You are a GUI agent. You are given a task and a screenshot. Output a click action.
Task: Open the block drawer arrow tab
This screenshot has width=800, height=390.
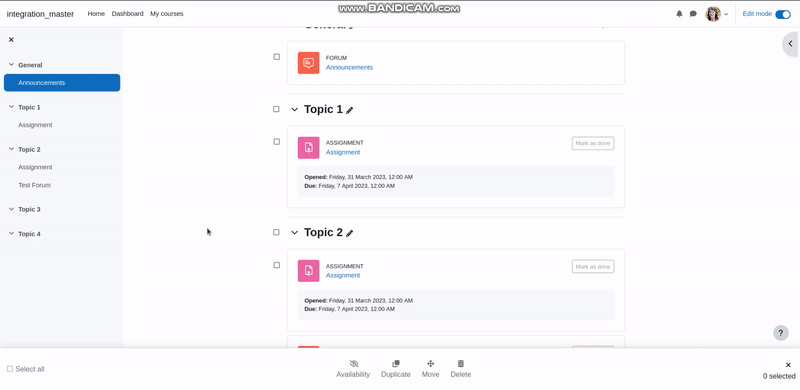coord(791,44)
